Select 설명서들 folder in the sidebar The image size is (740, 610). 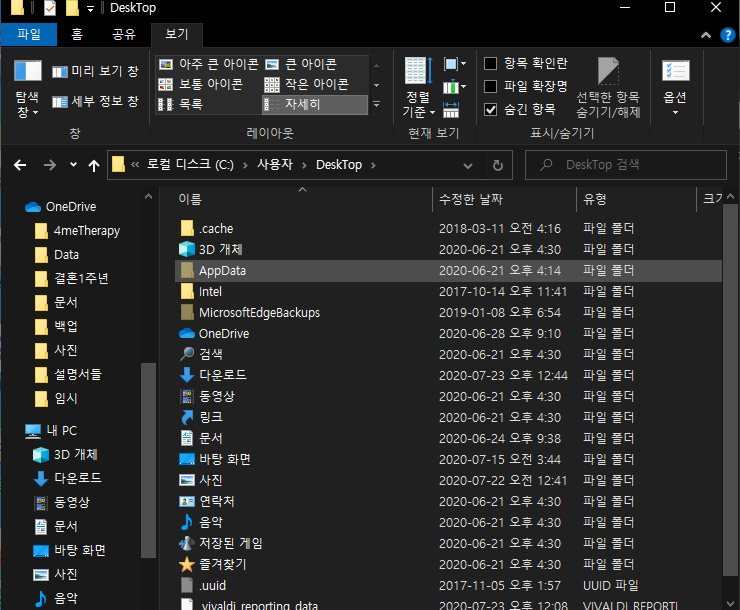[x=68, y=375]
